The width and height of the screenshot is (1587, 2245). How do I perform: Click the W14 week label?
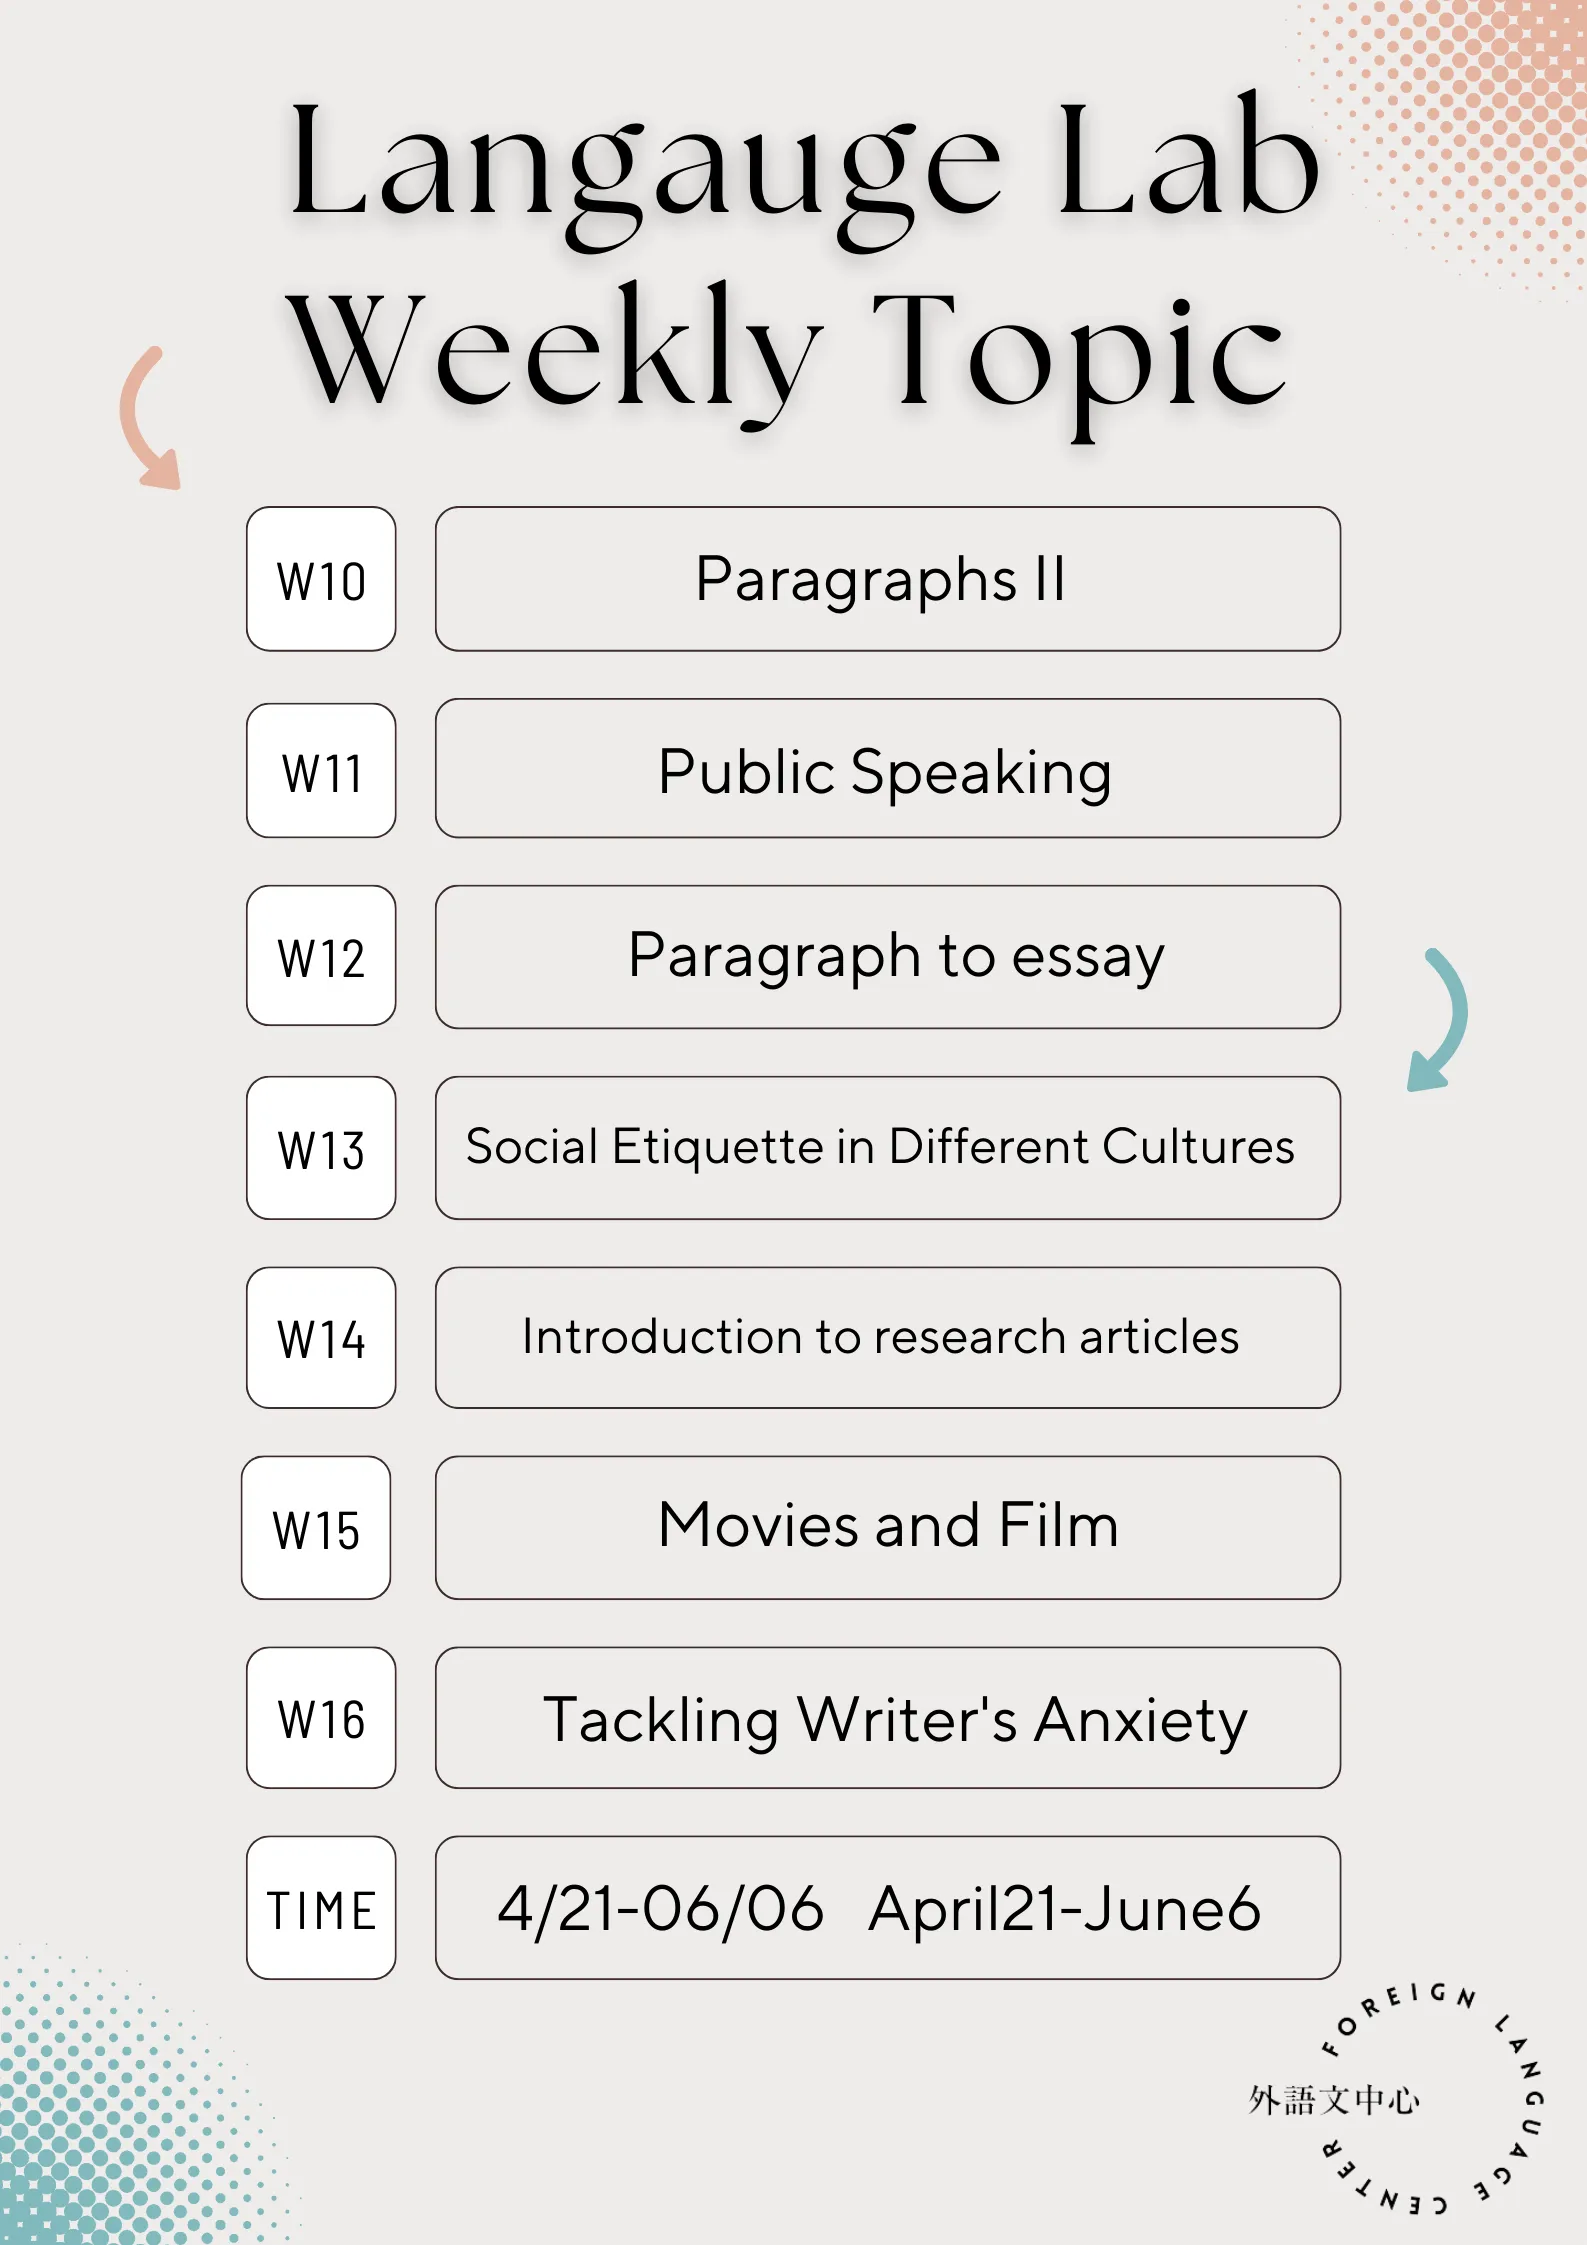(321, 1338)
